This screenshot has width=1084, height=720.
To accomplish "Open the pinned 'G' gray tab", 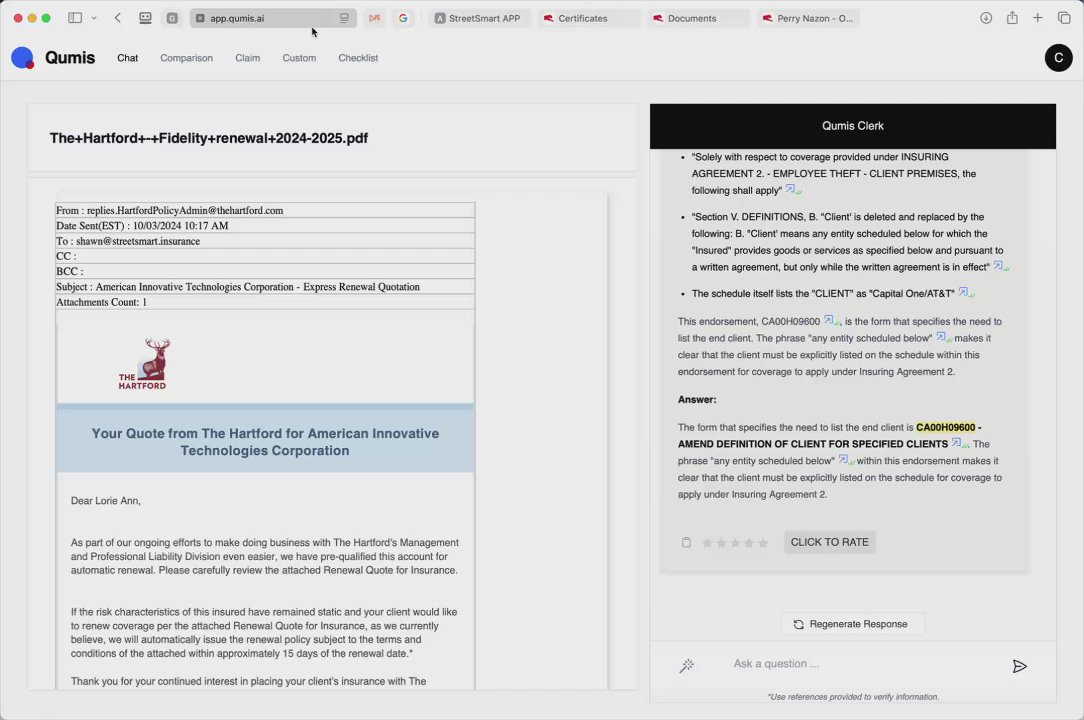I will coord(172,18).
